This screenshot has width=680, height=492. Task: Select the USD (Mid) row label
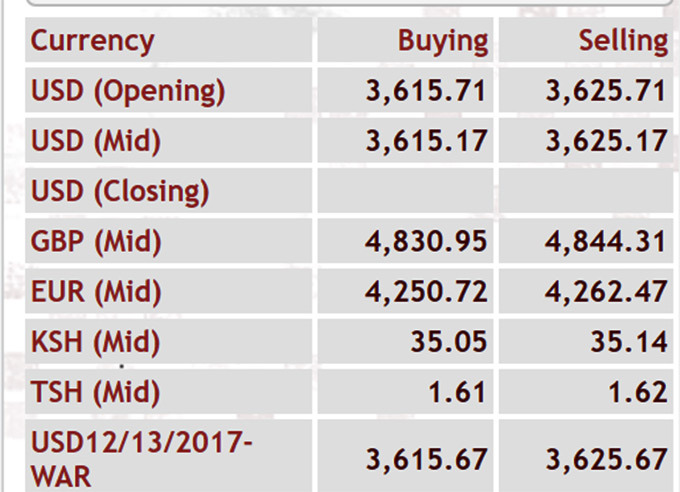pyautogui.click(x=96, y=141)
